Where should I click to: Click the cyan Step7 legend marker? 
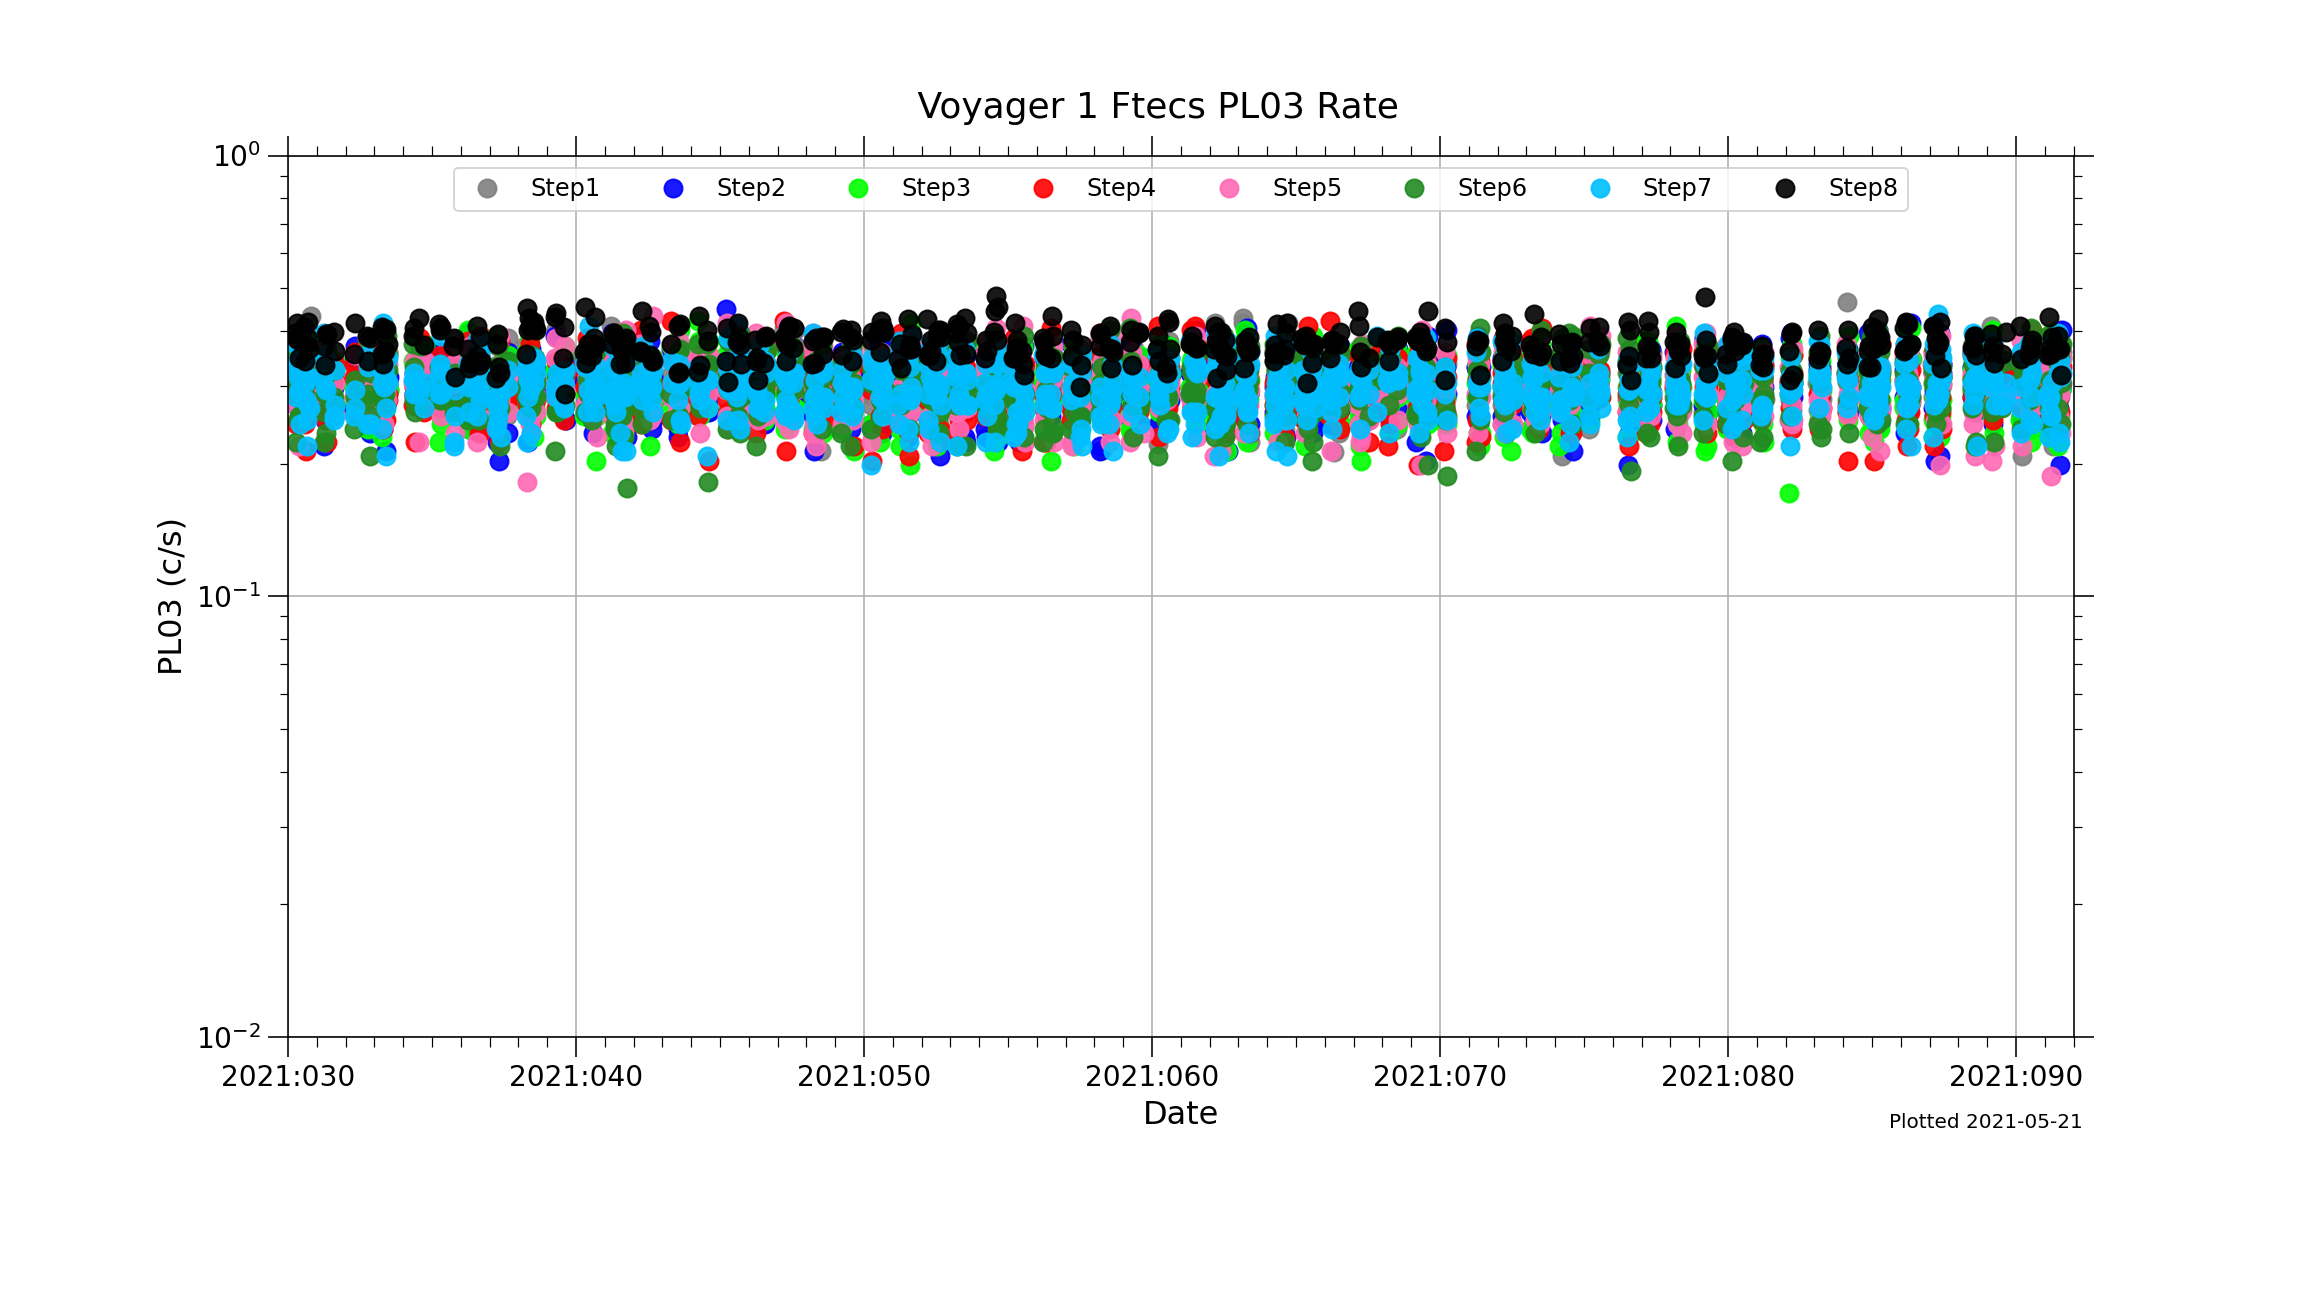click(x=1600, y=189)
